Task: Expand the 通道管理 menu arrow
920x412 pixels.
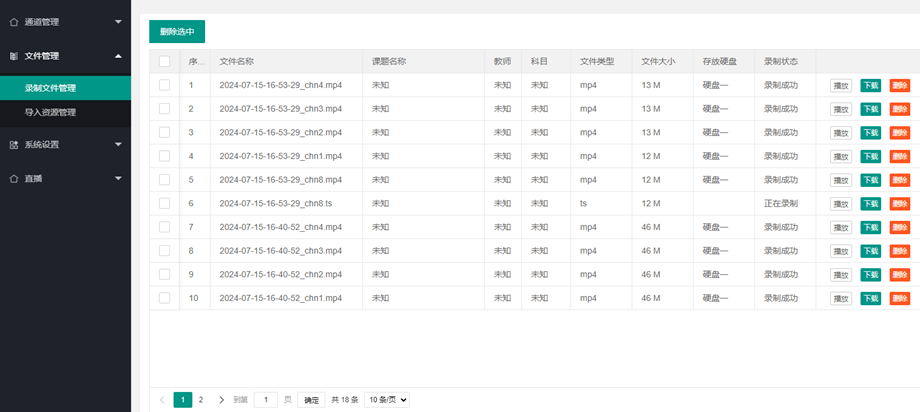Action: tap(118, 21)
